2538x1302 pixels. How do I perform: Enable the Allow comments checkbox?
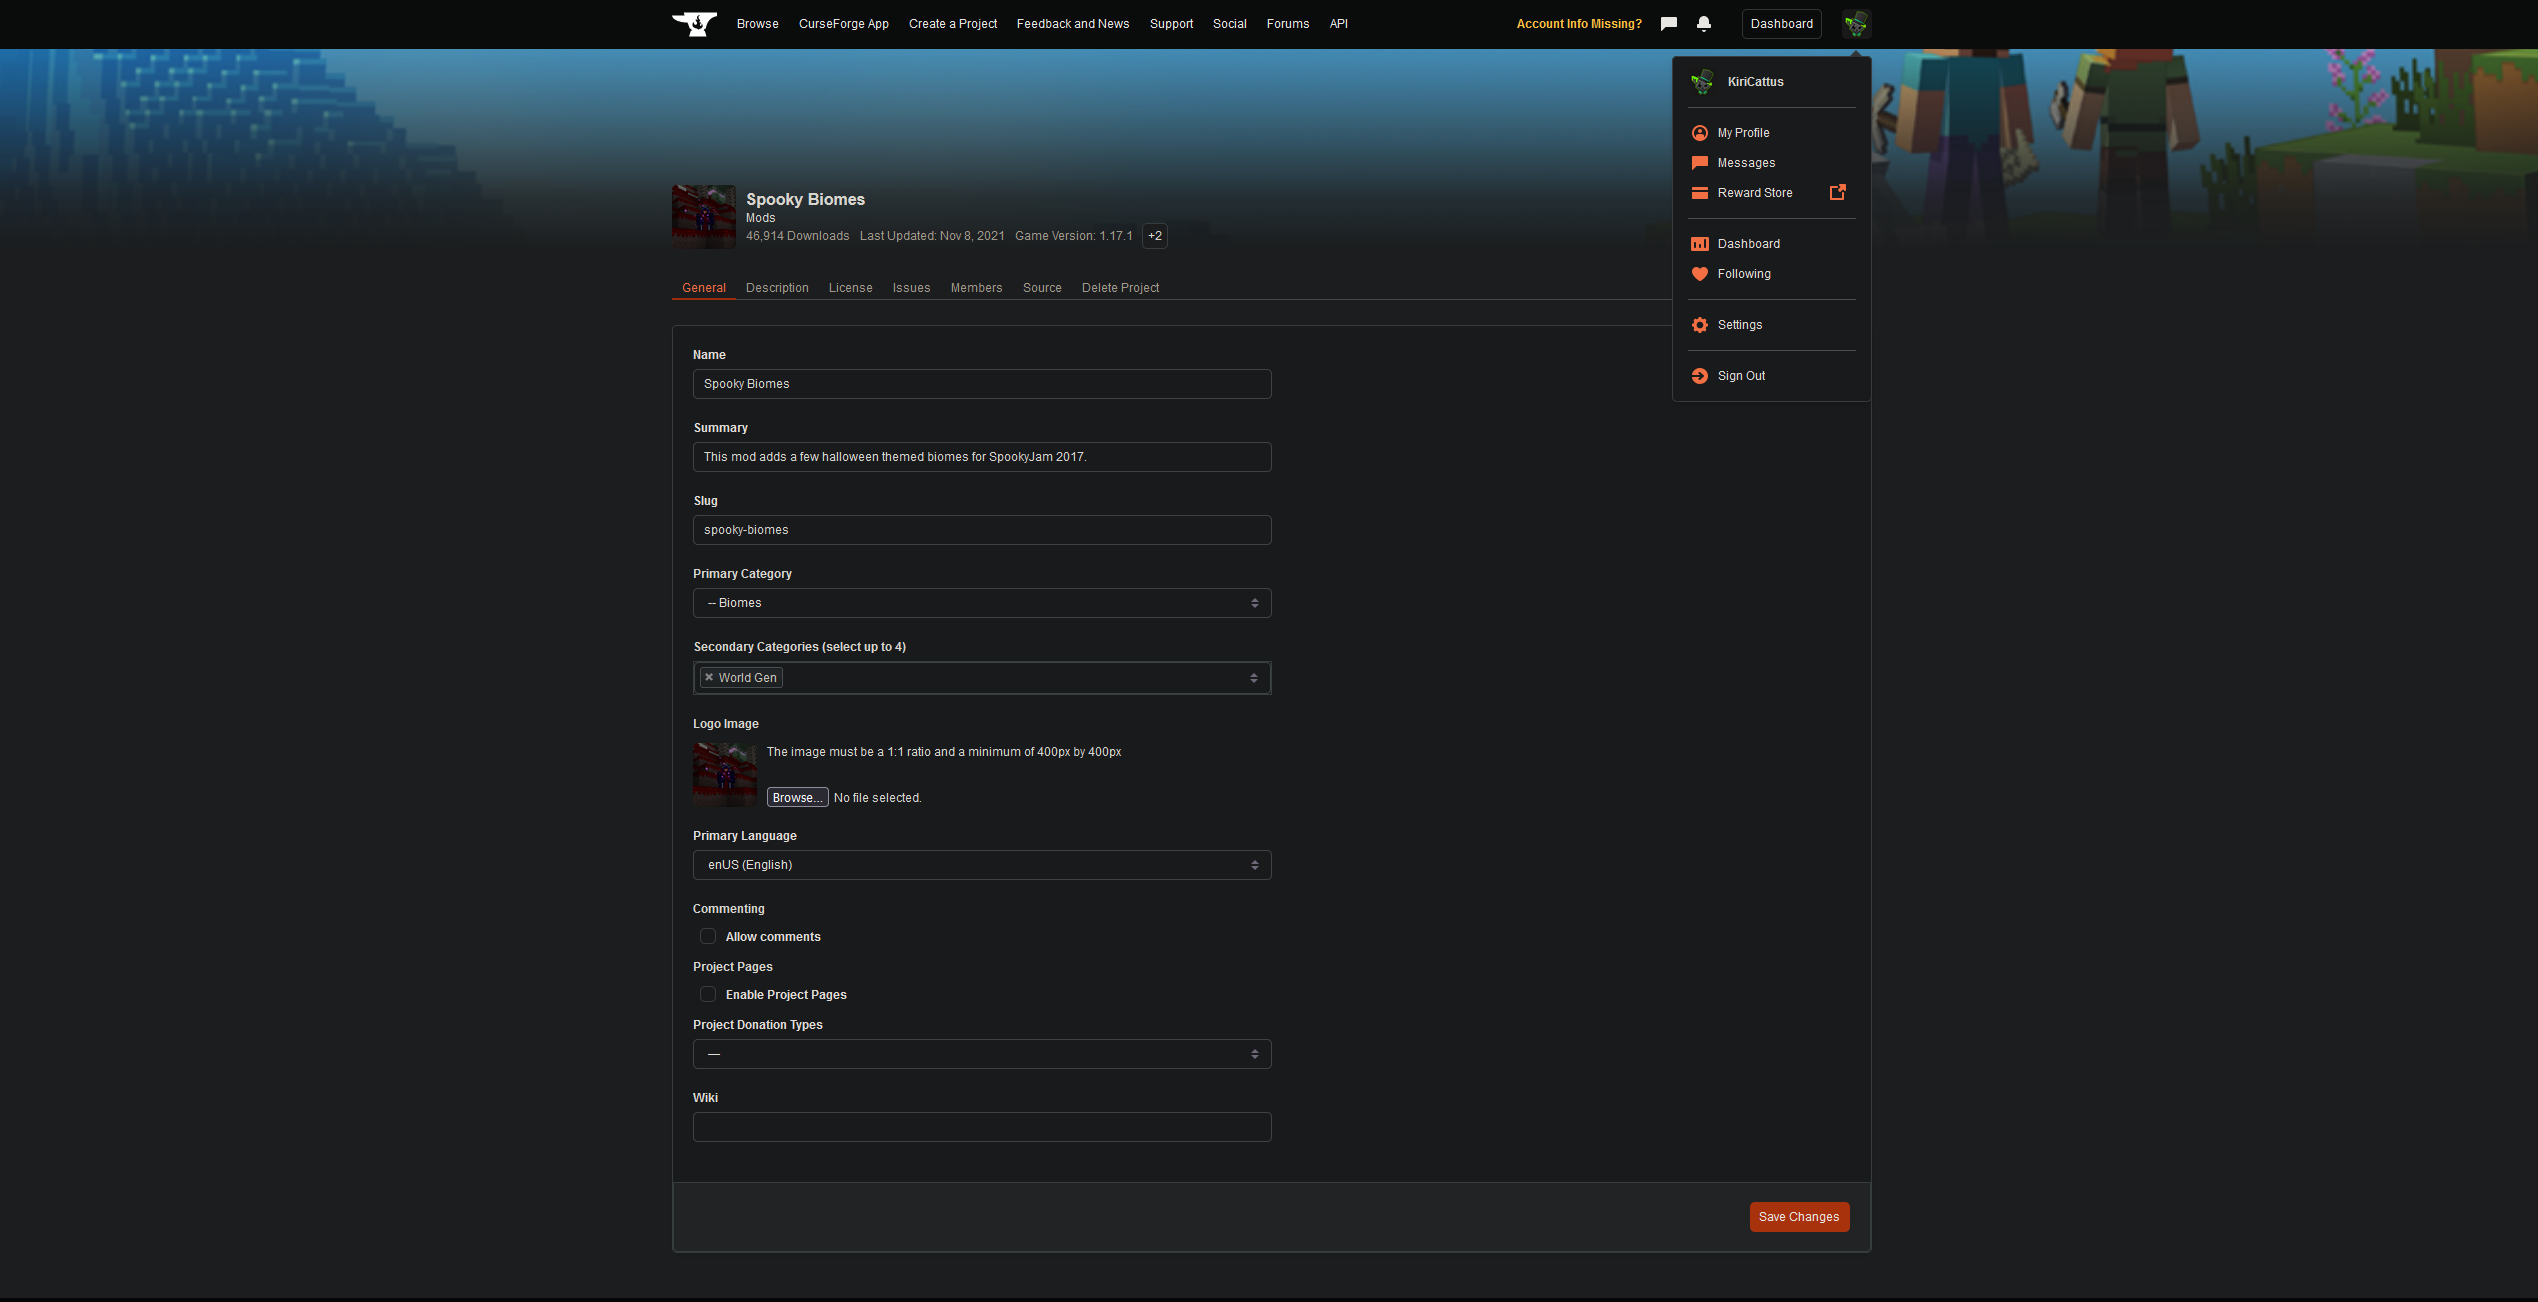point(708,937)
